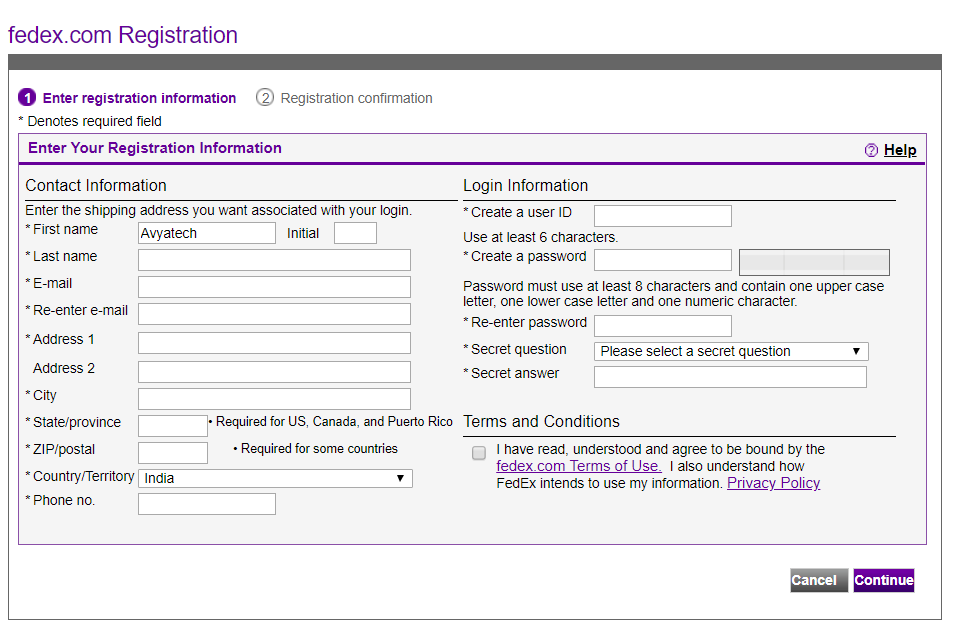Focus the E-mail field
The height and width of the screenshot is (635, 957).
click(274, 287)
